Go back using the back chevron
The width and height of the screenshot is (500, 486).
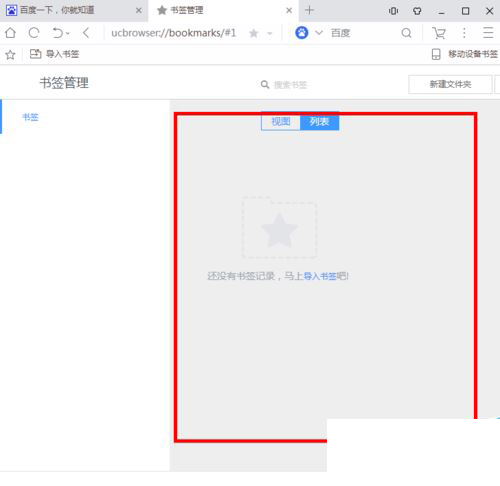pyautogui.click(x=86, y=33)
